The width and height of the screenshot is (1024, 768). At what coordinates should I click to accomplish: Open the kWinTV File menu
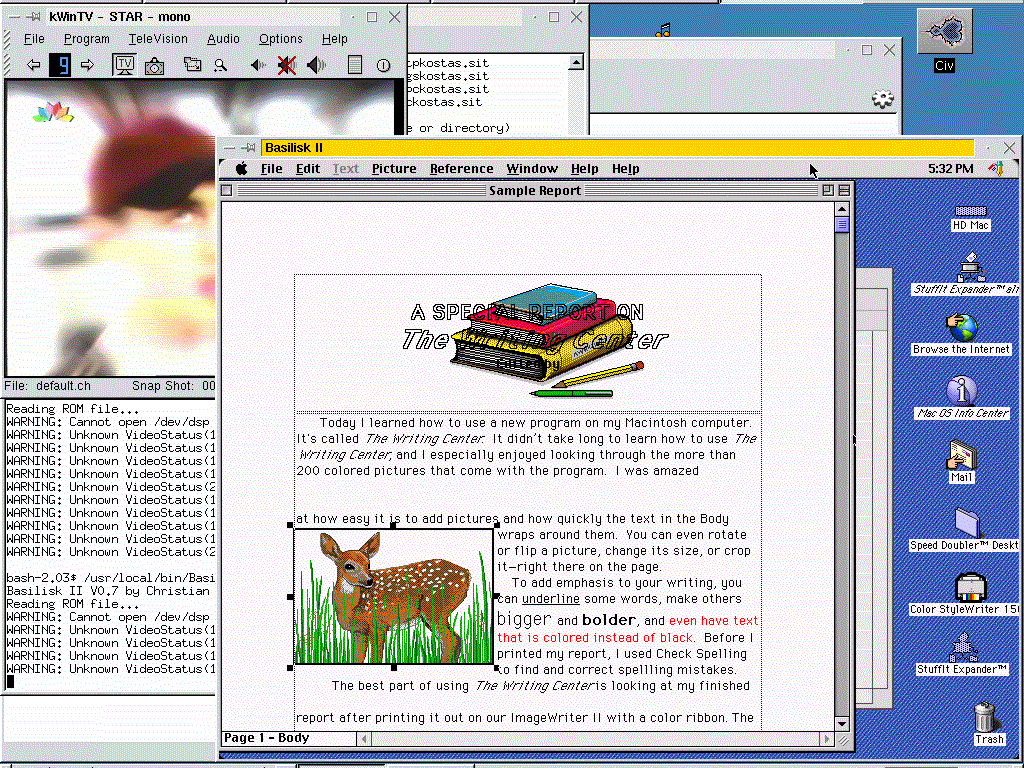coord(34,39)
